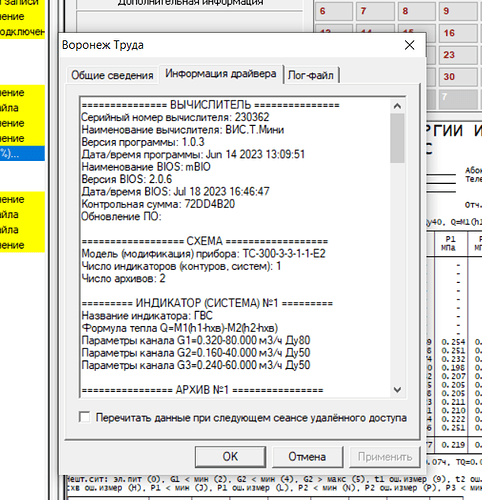The image size is (482, 500).
Task: Enable the Перечитать данные при следующем сеансе checkbox
Action: click(x=84, y=417)
